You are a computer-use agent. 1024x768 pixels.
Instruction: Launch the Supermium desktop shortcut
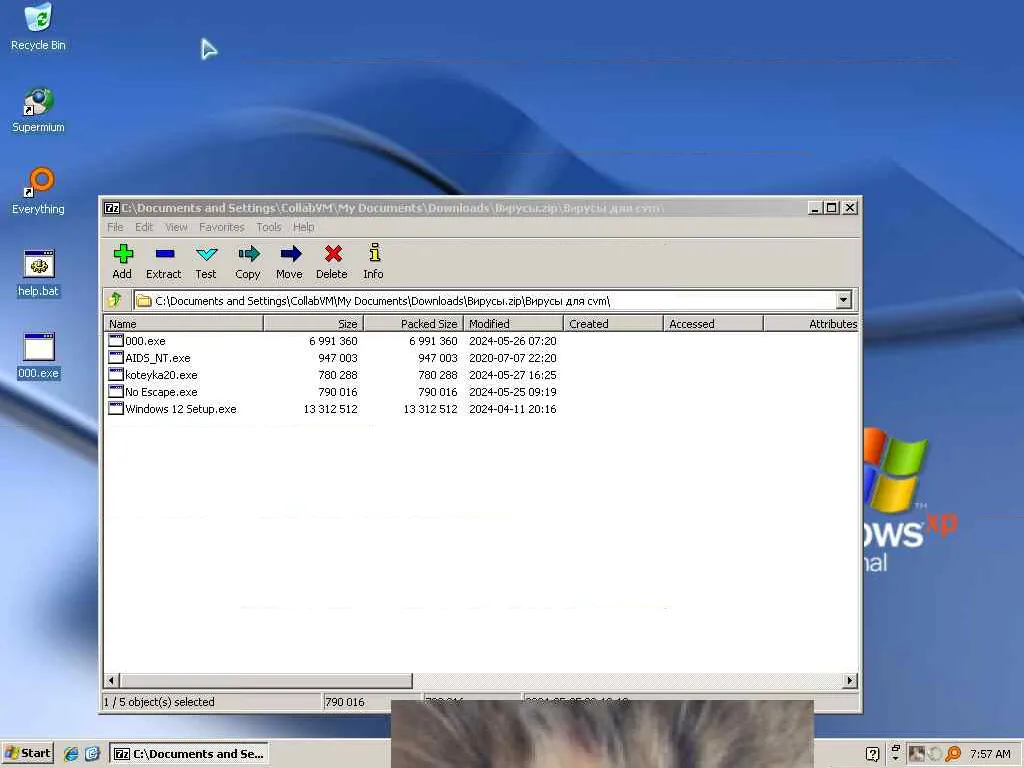(39, 101)
